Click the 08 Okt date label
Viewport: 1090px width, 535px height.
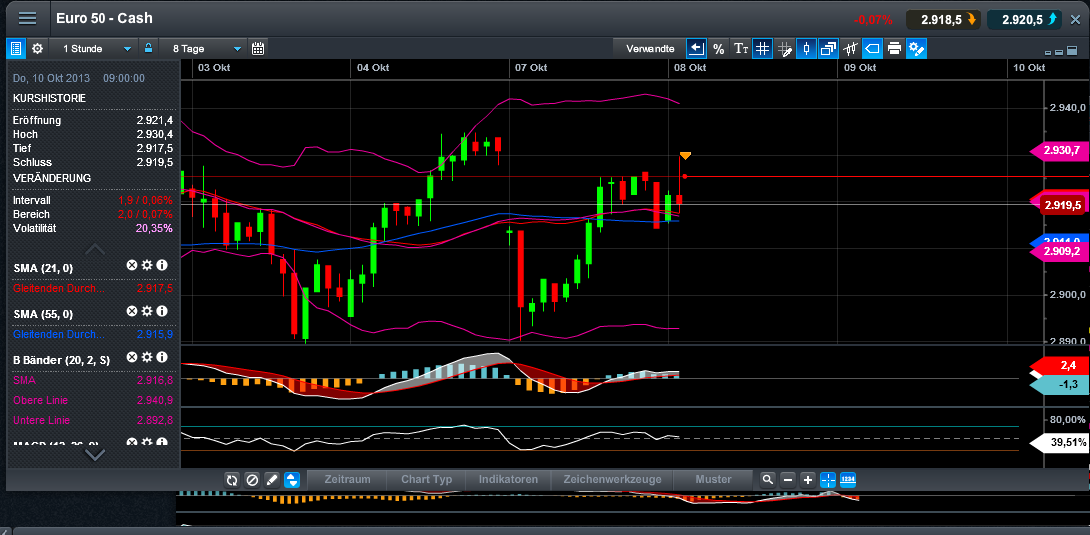(688, 67)
